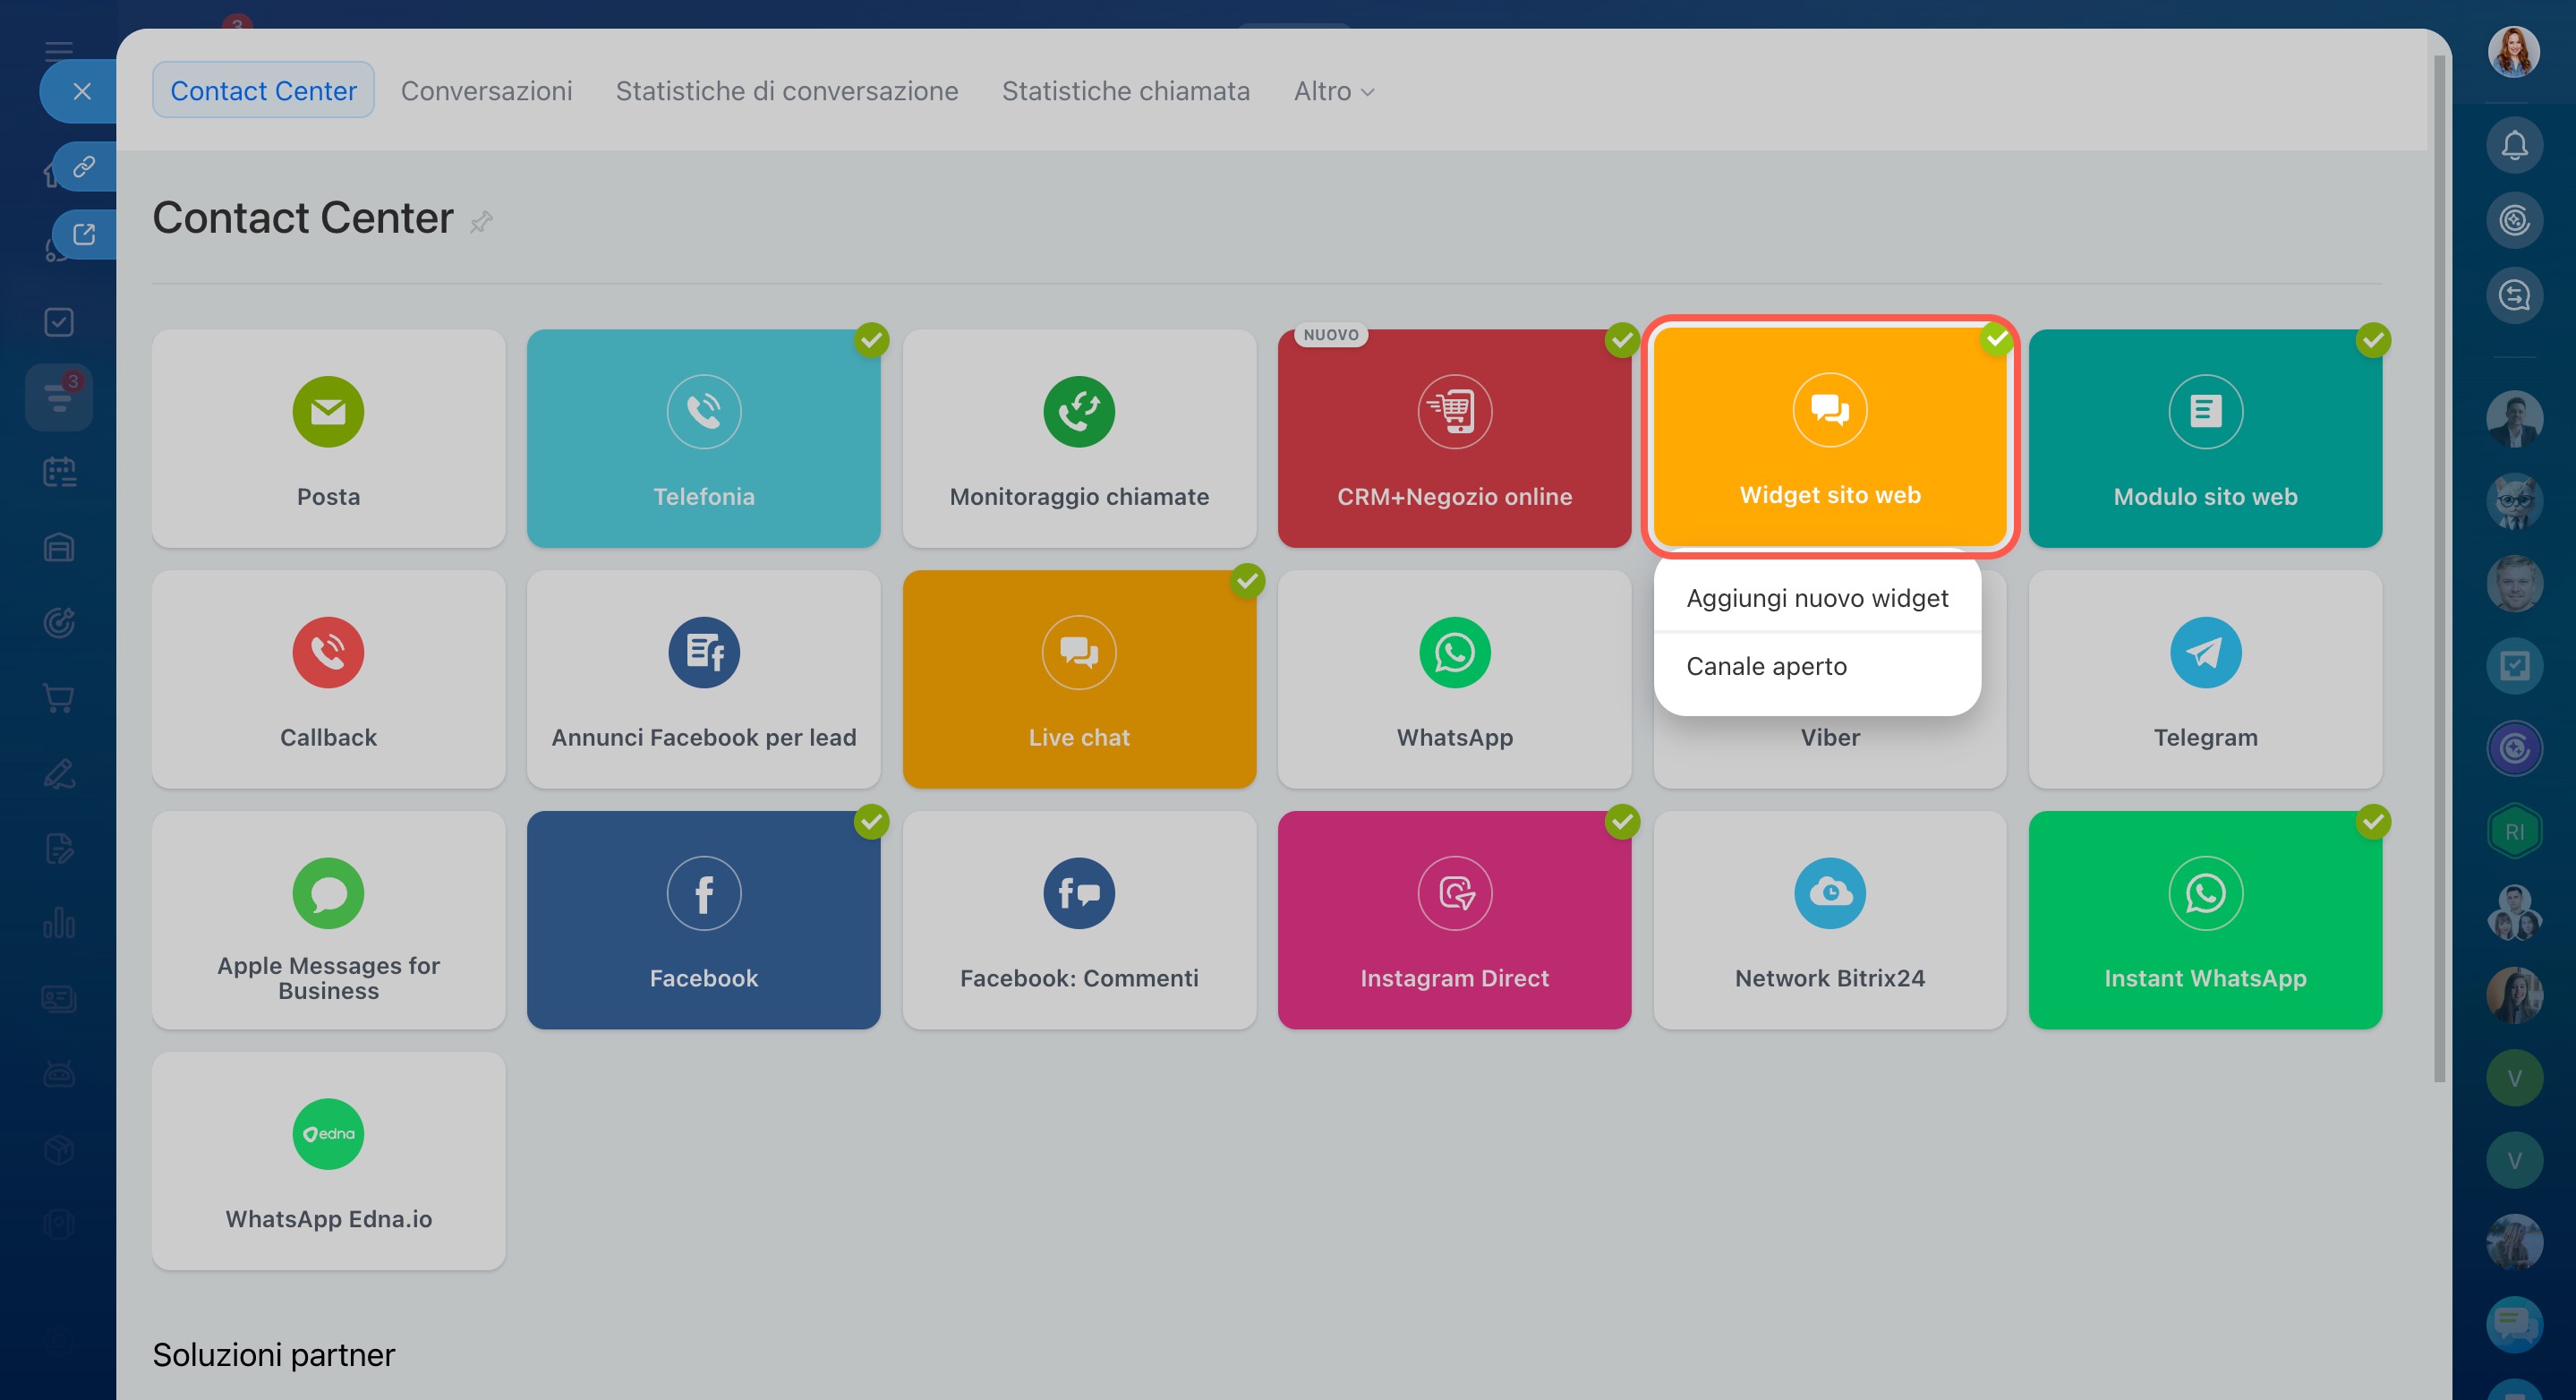Image resolution: width=2576 pixels, height=1400 pixels.
Task: Click checkmark badge on Instagram Direct tile
Action: coord(1621,822)
